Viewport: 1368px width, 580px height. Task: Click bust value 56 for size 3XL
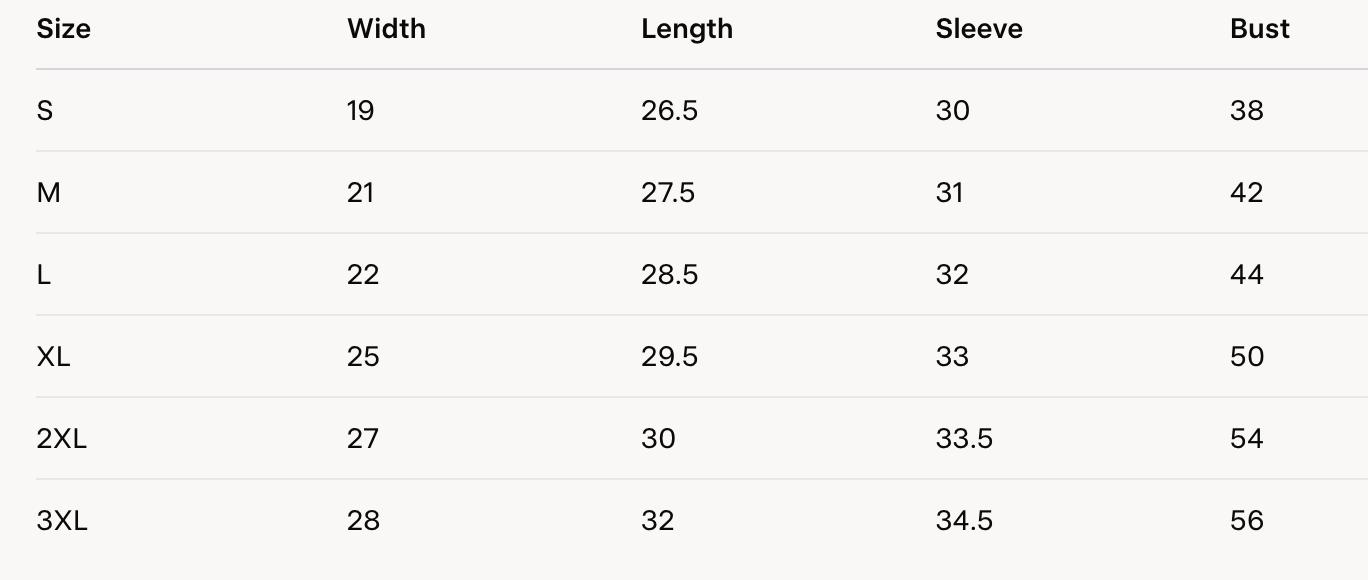tap(1246, 521)
